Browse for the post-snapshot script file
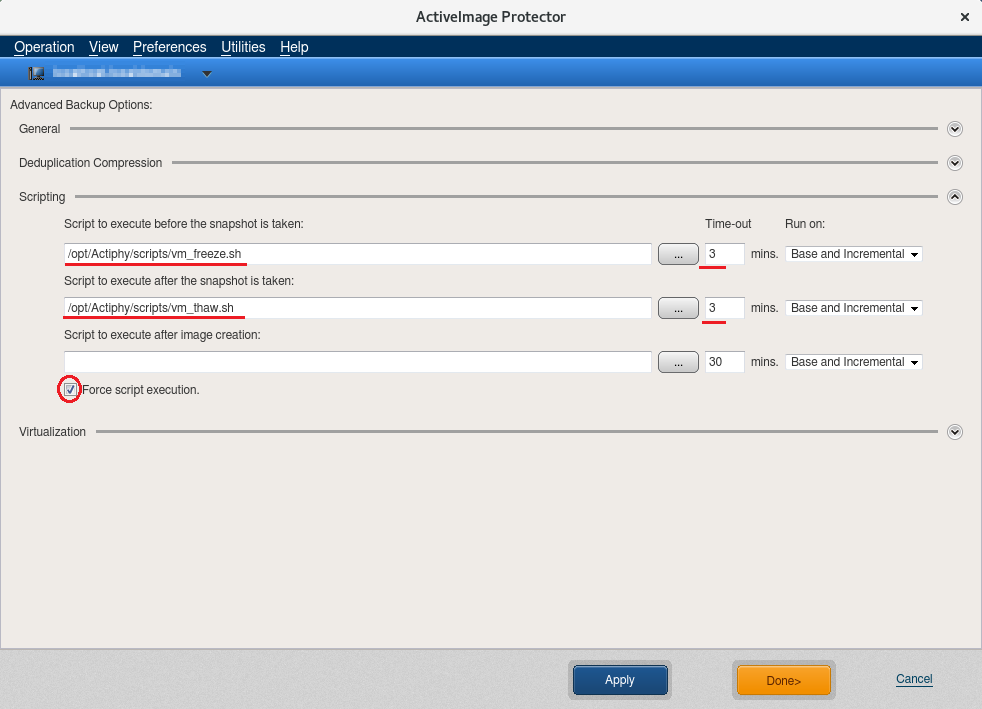The image size is (982, 709). [678, 308]
